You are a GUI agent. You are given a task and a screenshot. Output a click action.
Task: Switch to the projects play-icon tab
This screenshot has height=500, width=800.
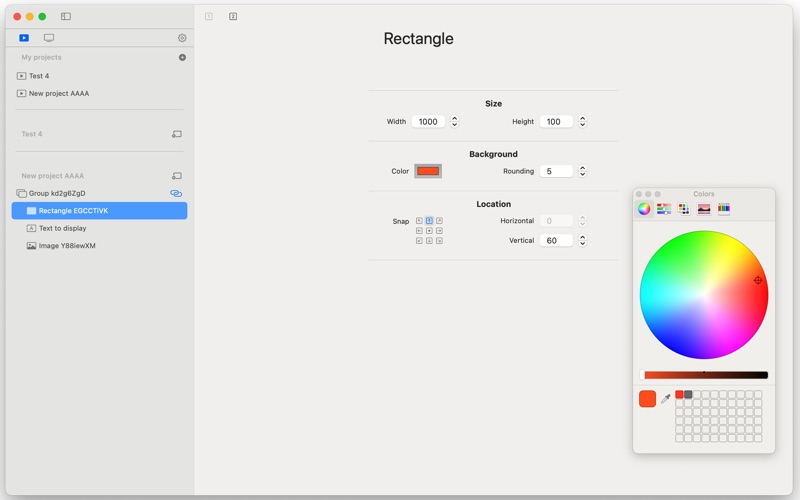[x=24, y=38]
